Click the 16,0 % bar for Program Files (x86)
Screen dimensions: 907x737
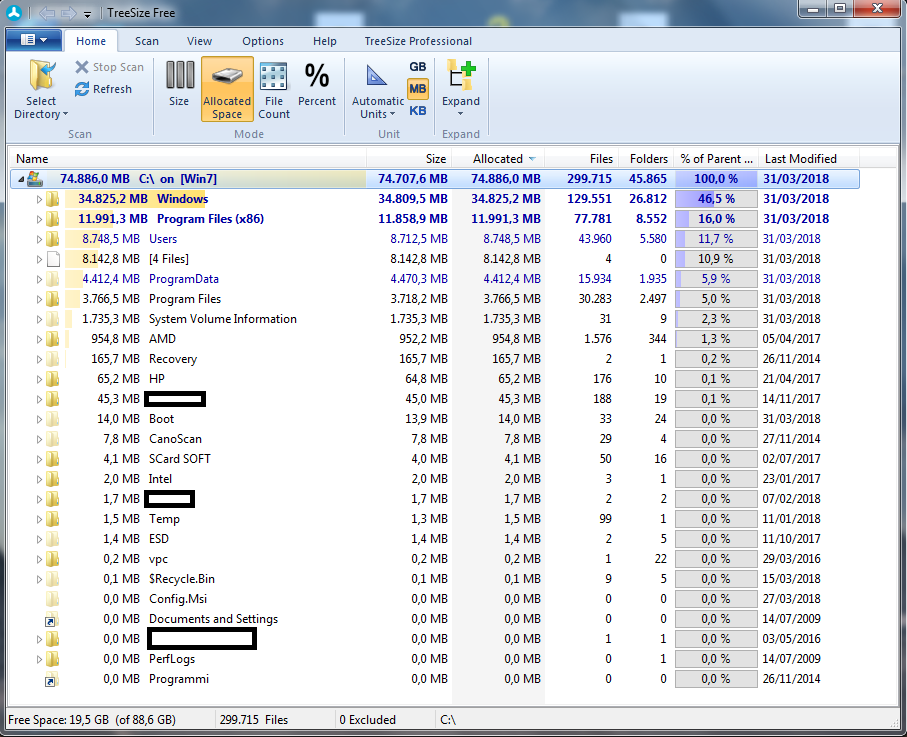coord(716,219)
